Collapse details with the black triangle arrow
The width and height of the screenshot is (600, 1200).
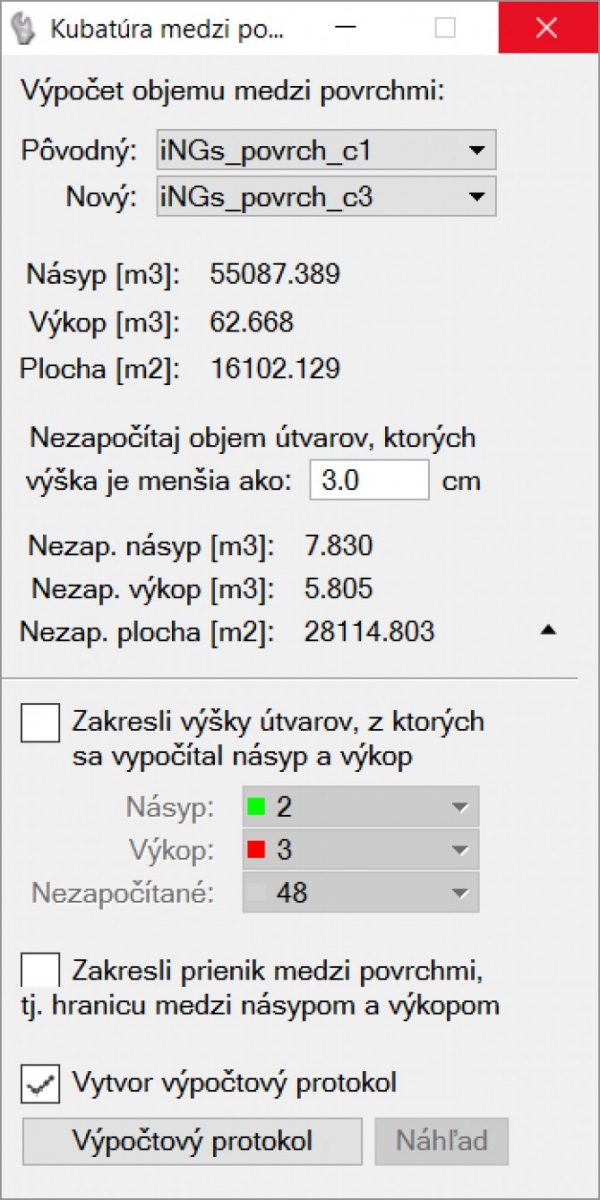tap(548, 630)
